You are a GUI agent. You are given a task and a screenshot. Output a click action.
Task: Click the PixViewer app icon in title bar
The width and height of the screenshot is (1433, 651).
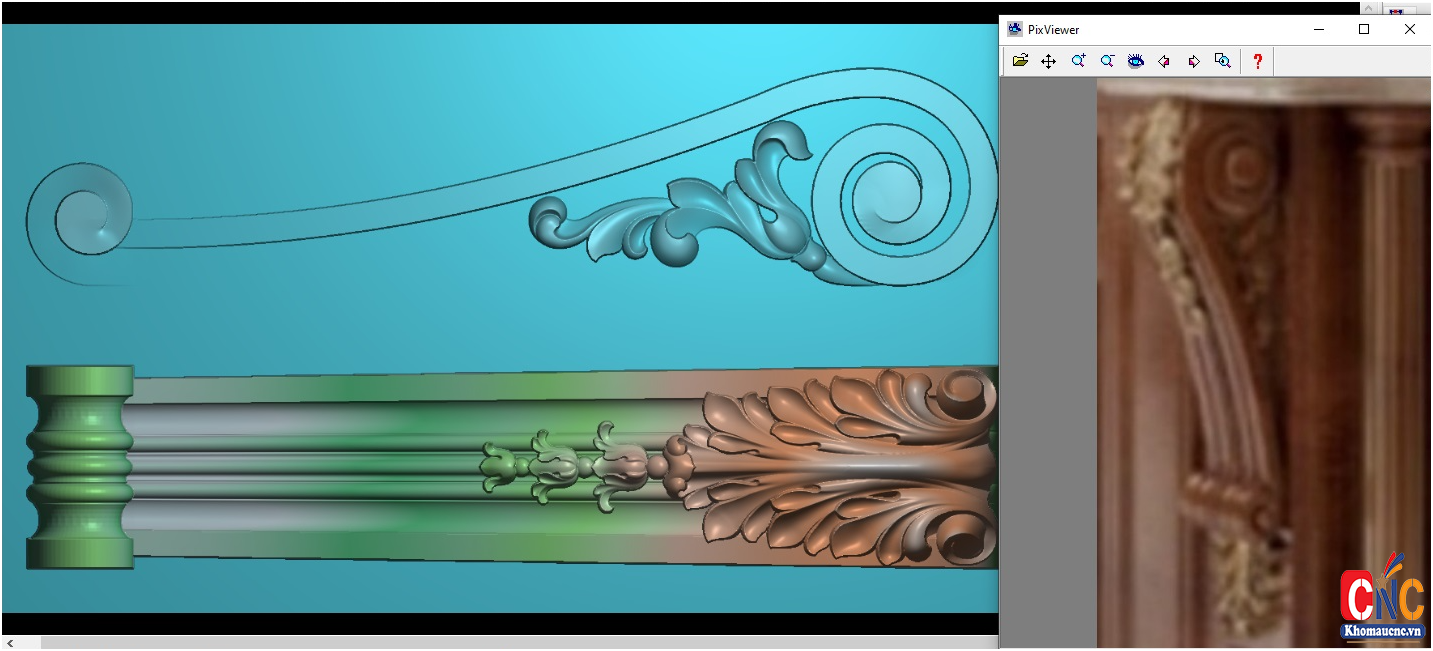point(1014,30)
